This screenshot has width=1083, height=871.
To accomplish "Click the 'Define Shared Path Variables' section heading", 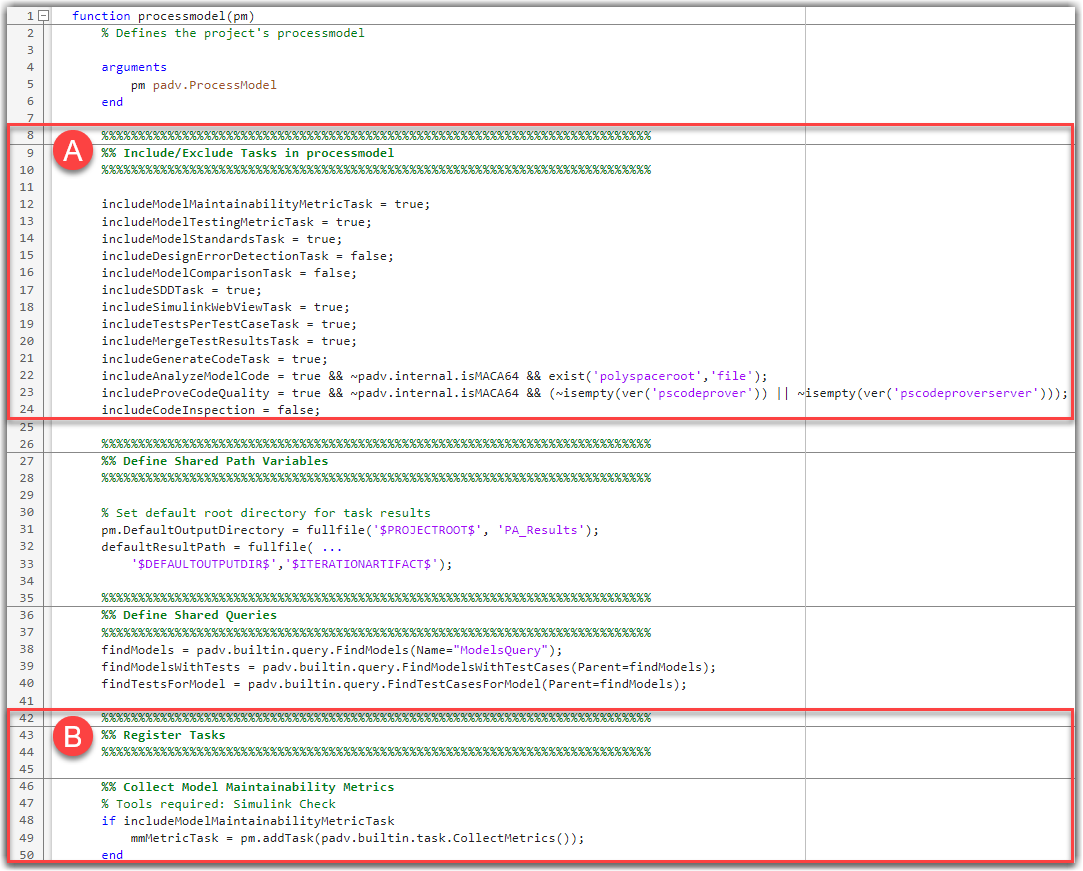I will tap(225, 461).
